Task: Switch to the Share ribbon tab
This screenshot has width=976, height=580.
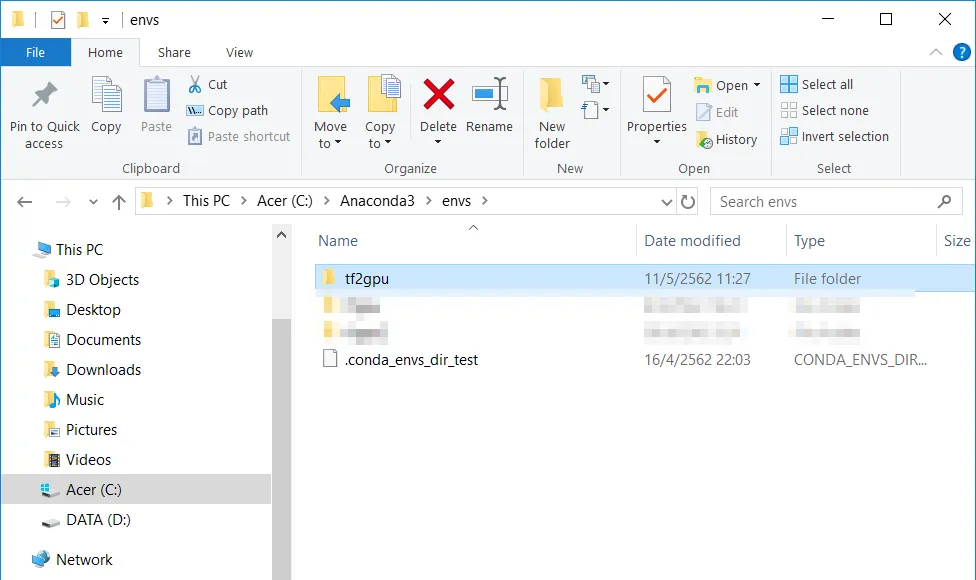Action: [174, 52]
